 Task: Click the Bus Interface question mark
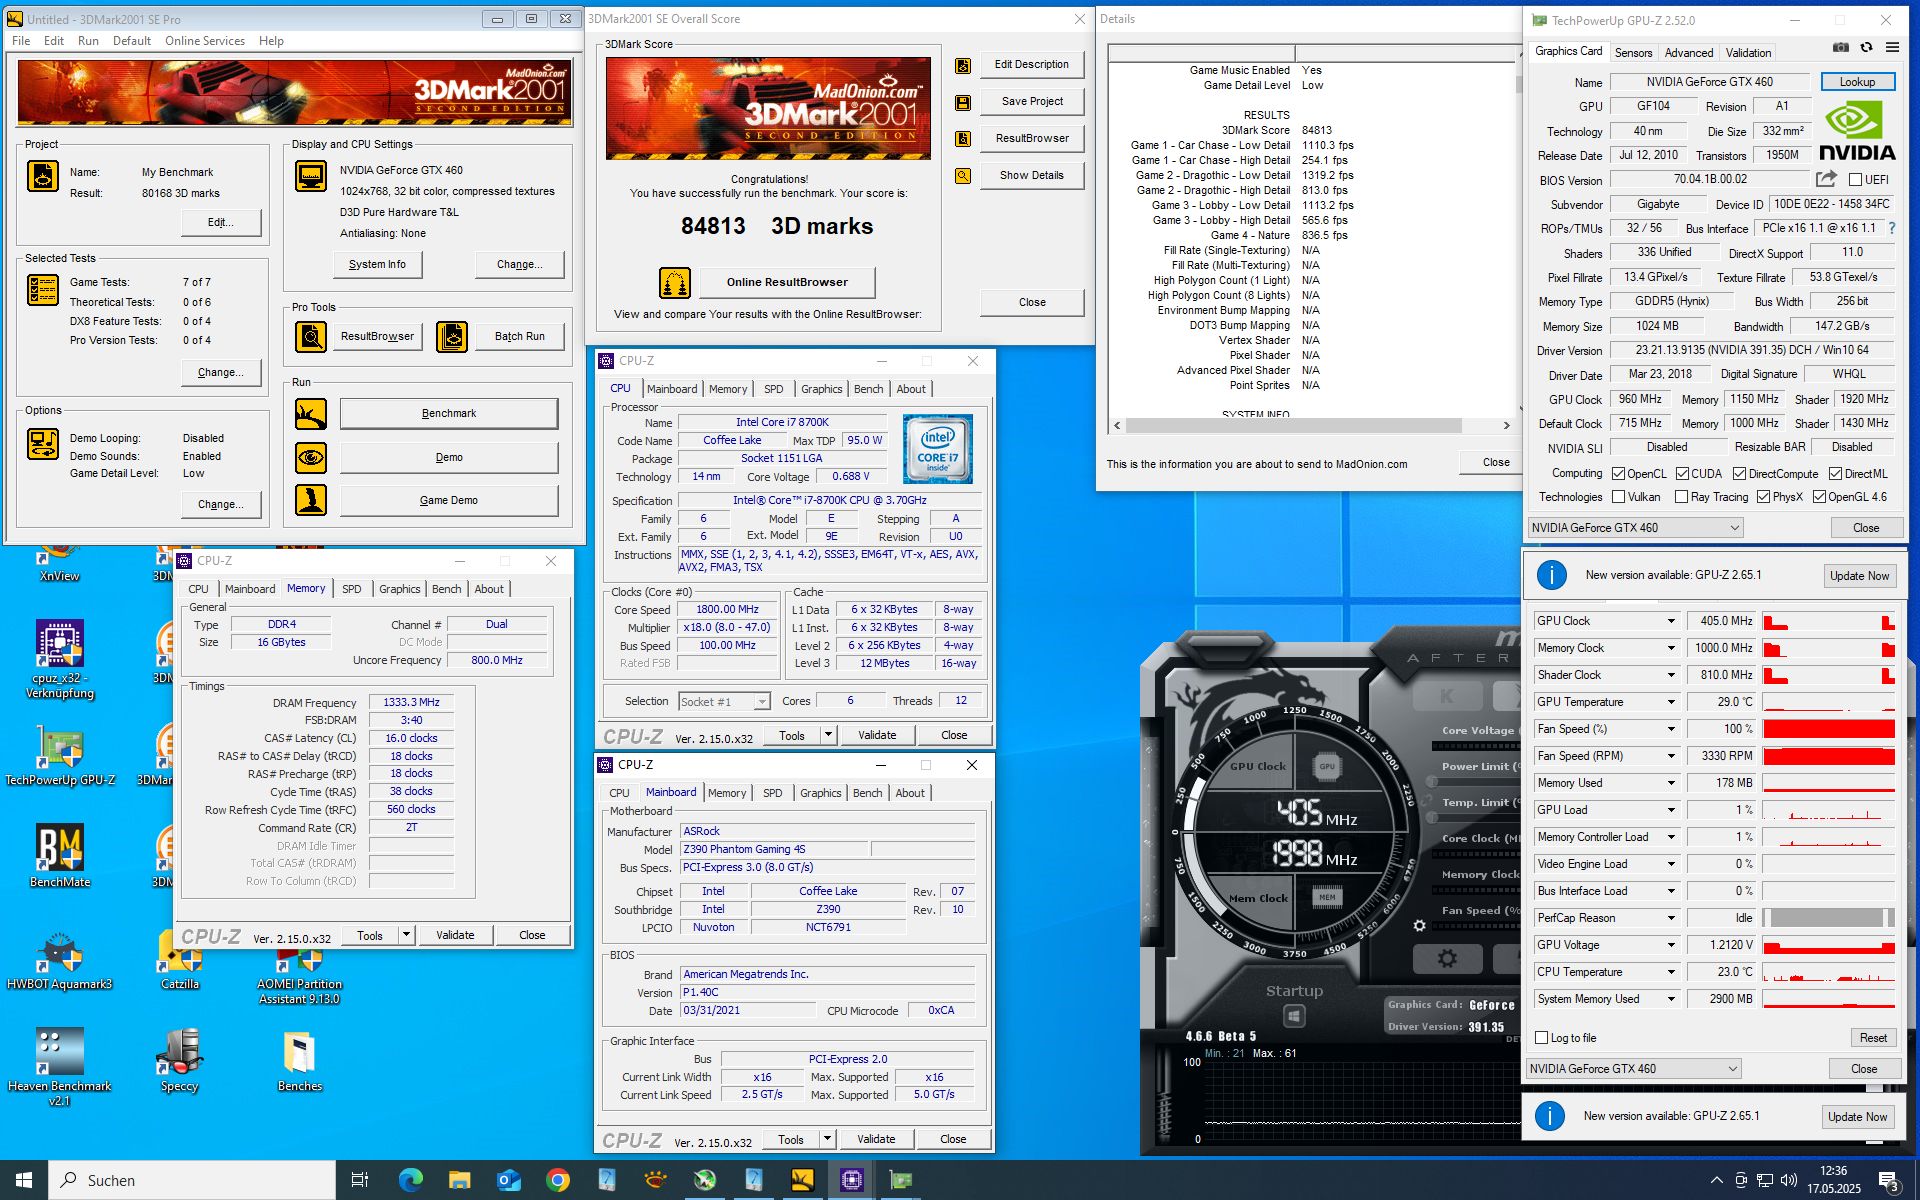1891,228
